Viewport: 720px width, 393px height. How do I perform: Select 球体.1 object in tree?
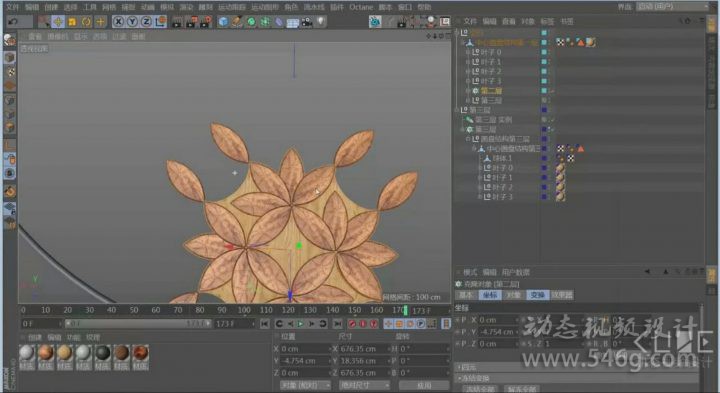502,158
